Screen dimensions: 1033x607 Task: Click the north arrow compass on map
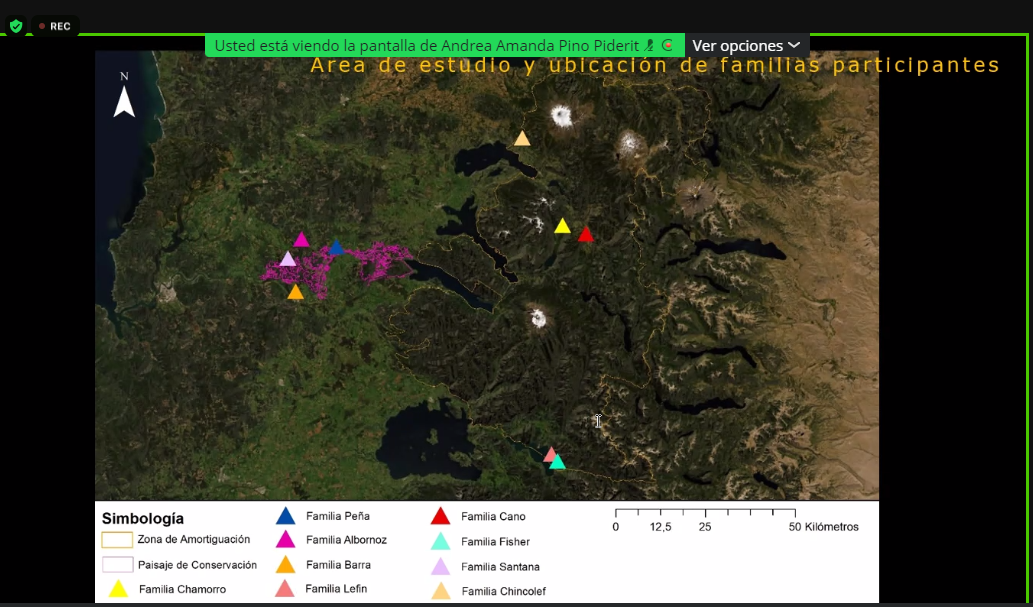[124, 98]
